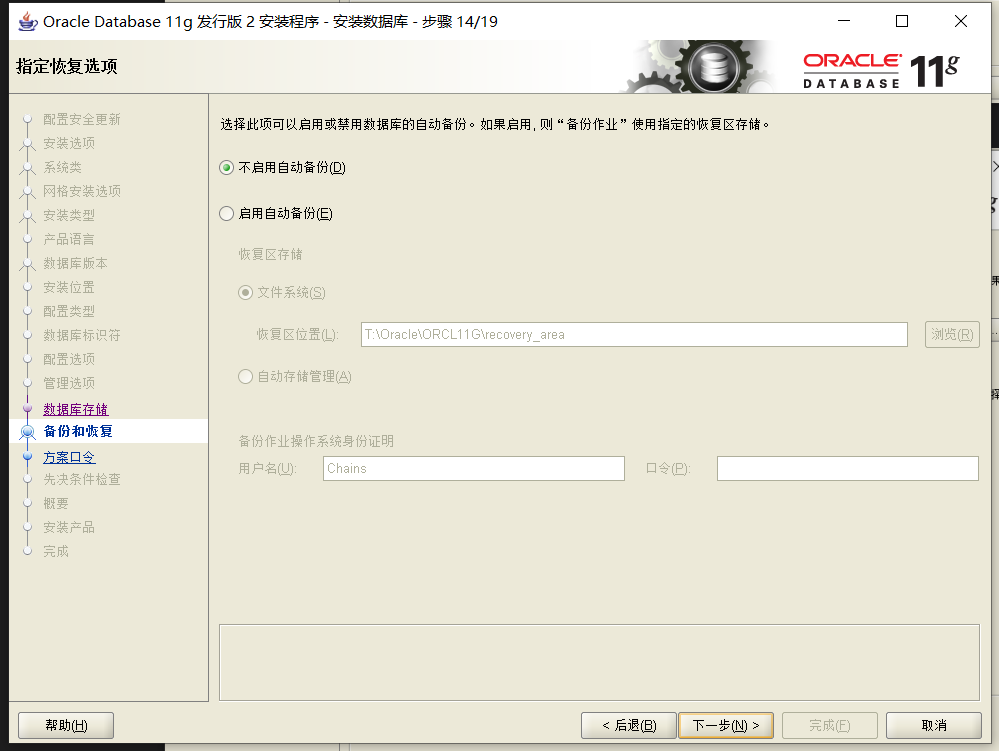Minimize the Oracle installer window

842,21
